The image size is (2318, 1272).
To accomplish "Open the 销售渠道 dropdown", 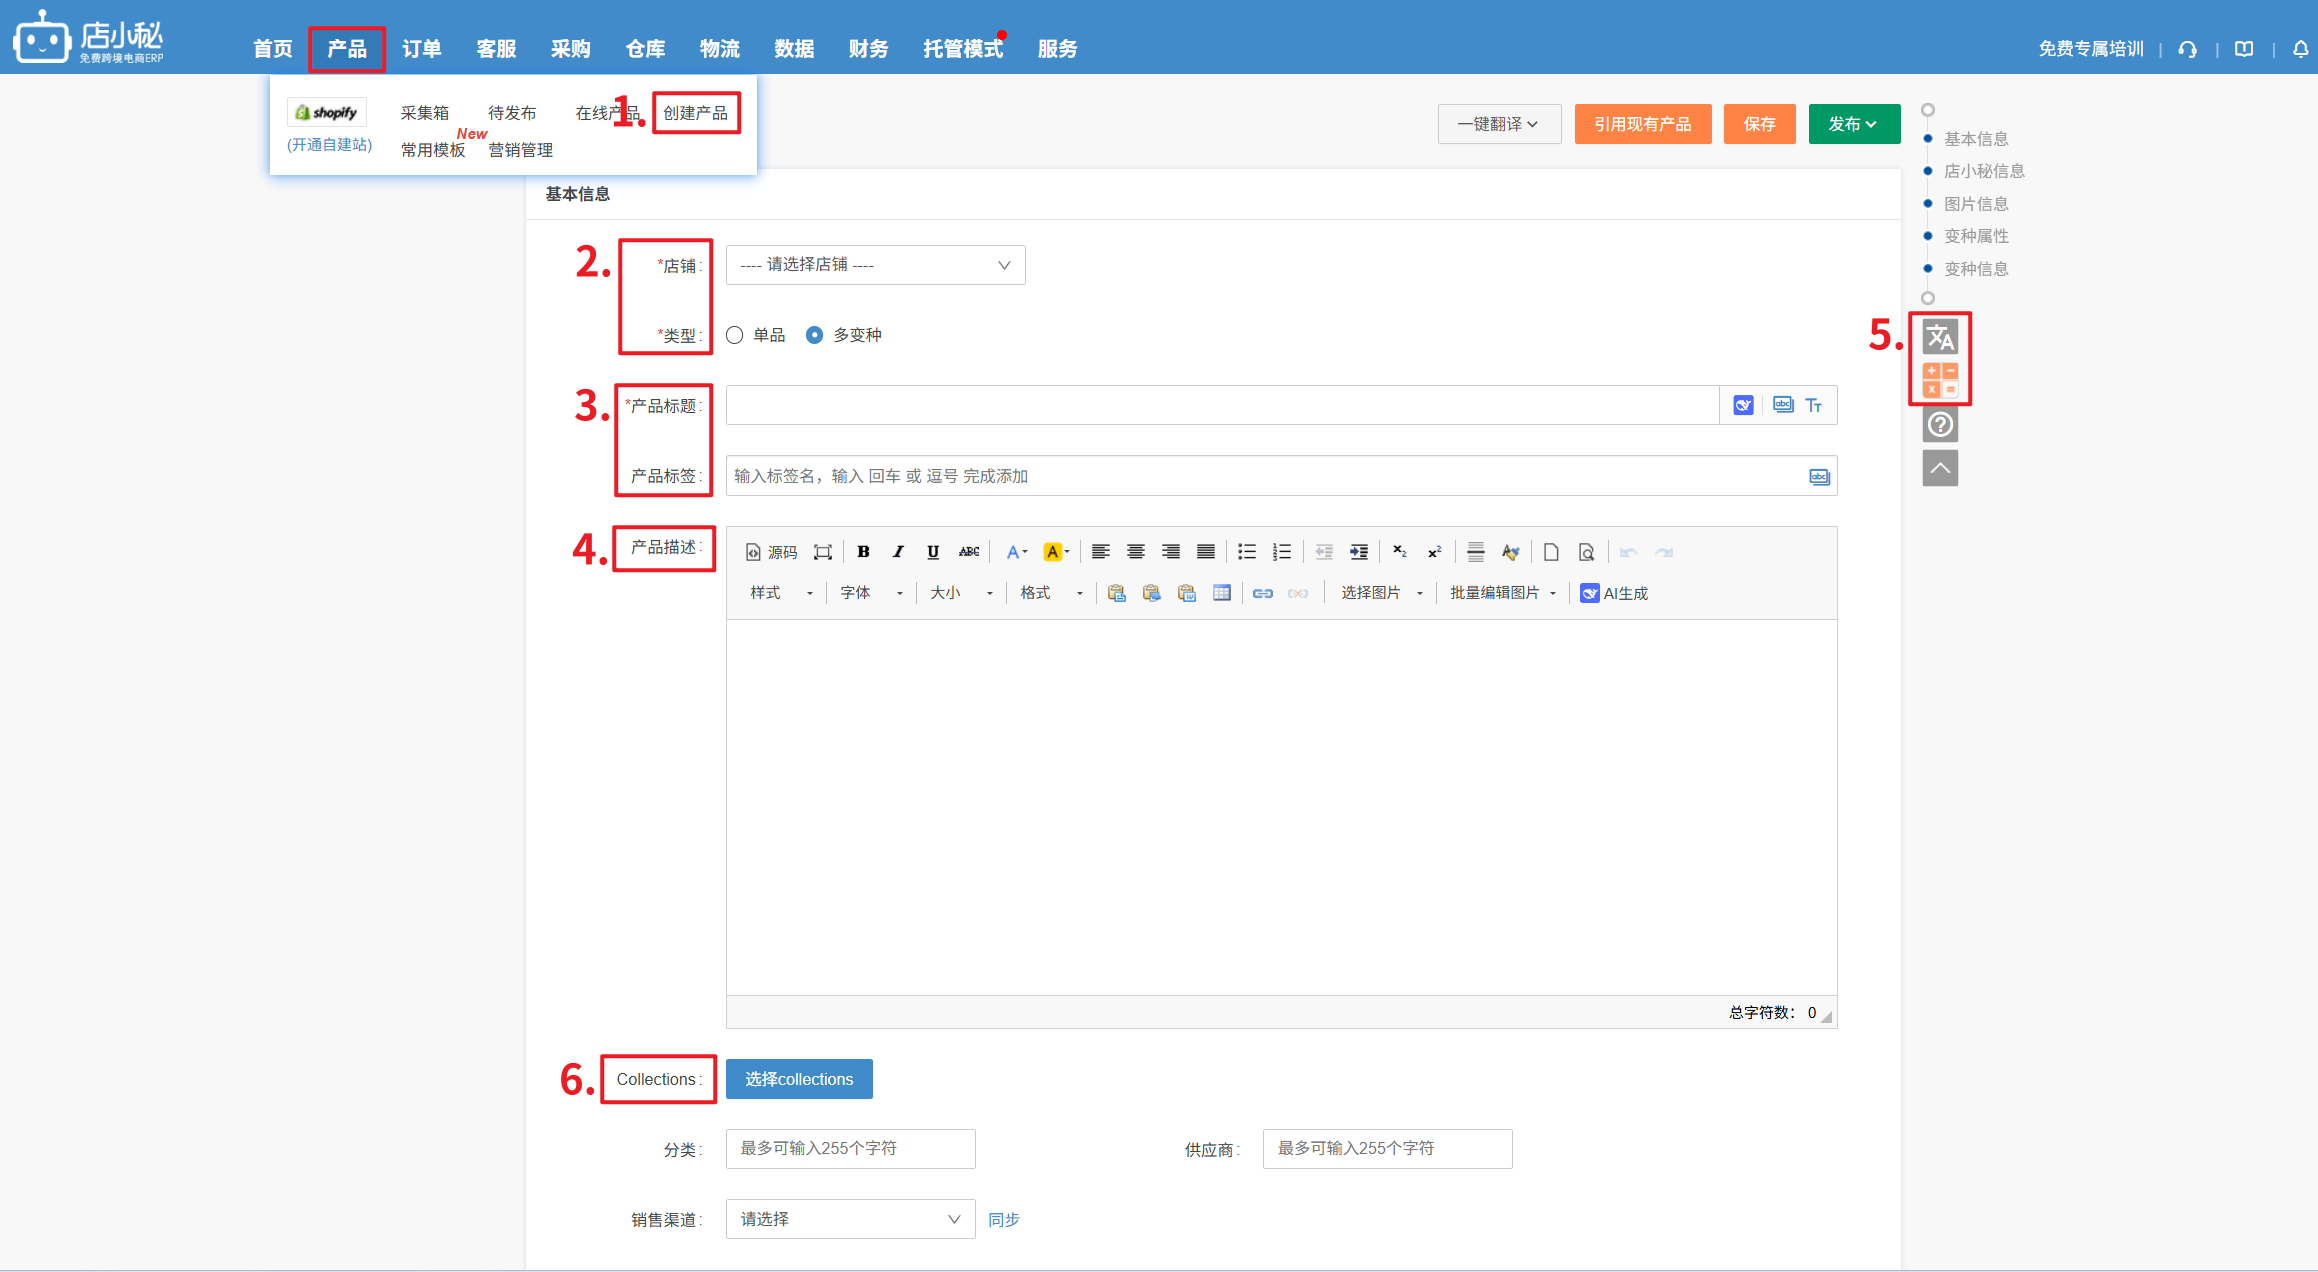I will pyautogui.click(x=850, y=1219).
